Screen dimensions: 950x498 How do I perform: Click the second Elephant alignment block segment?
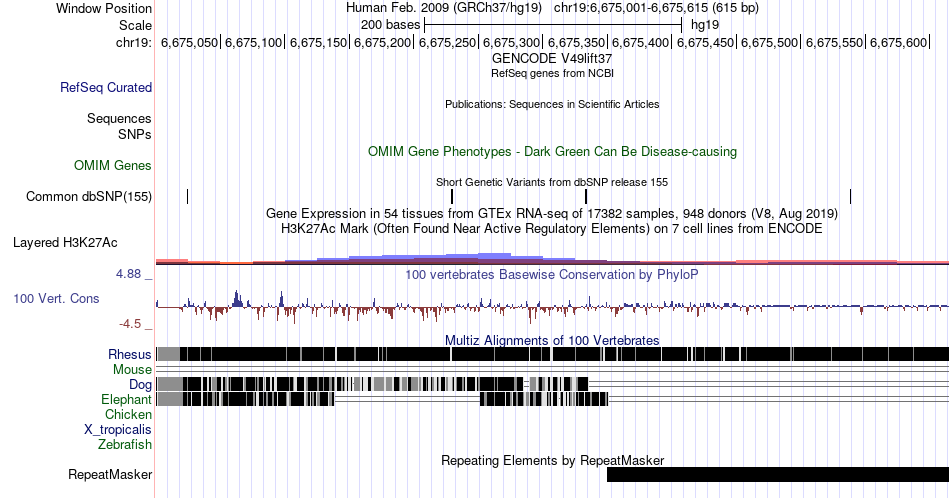click(x=544, y=399)
